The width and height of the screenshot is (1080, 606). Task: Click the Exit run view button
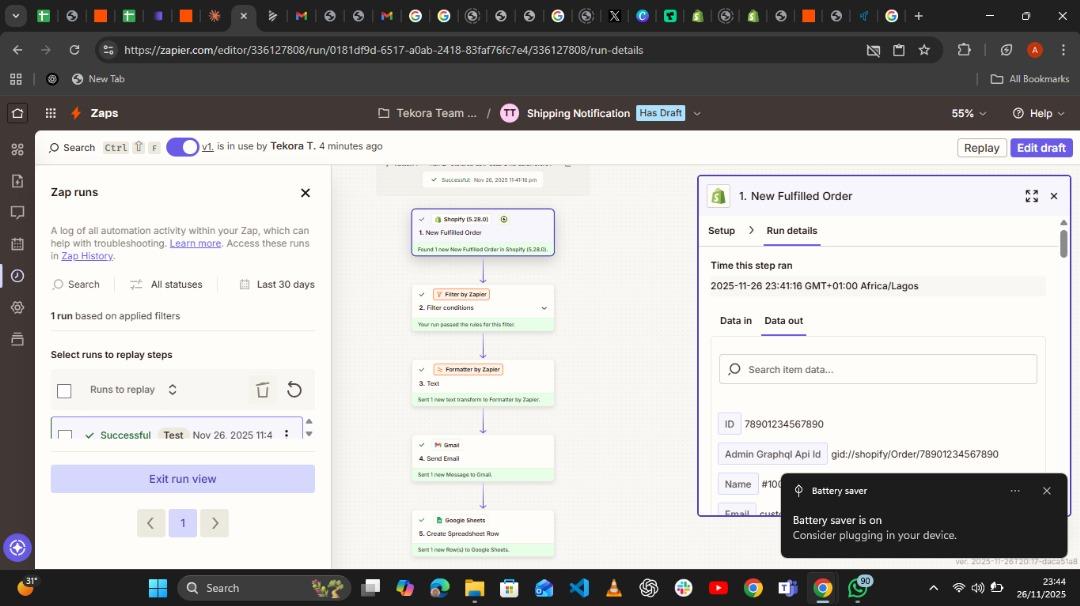[x=183, y=479]
